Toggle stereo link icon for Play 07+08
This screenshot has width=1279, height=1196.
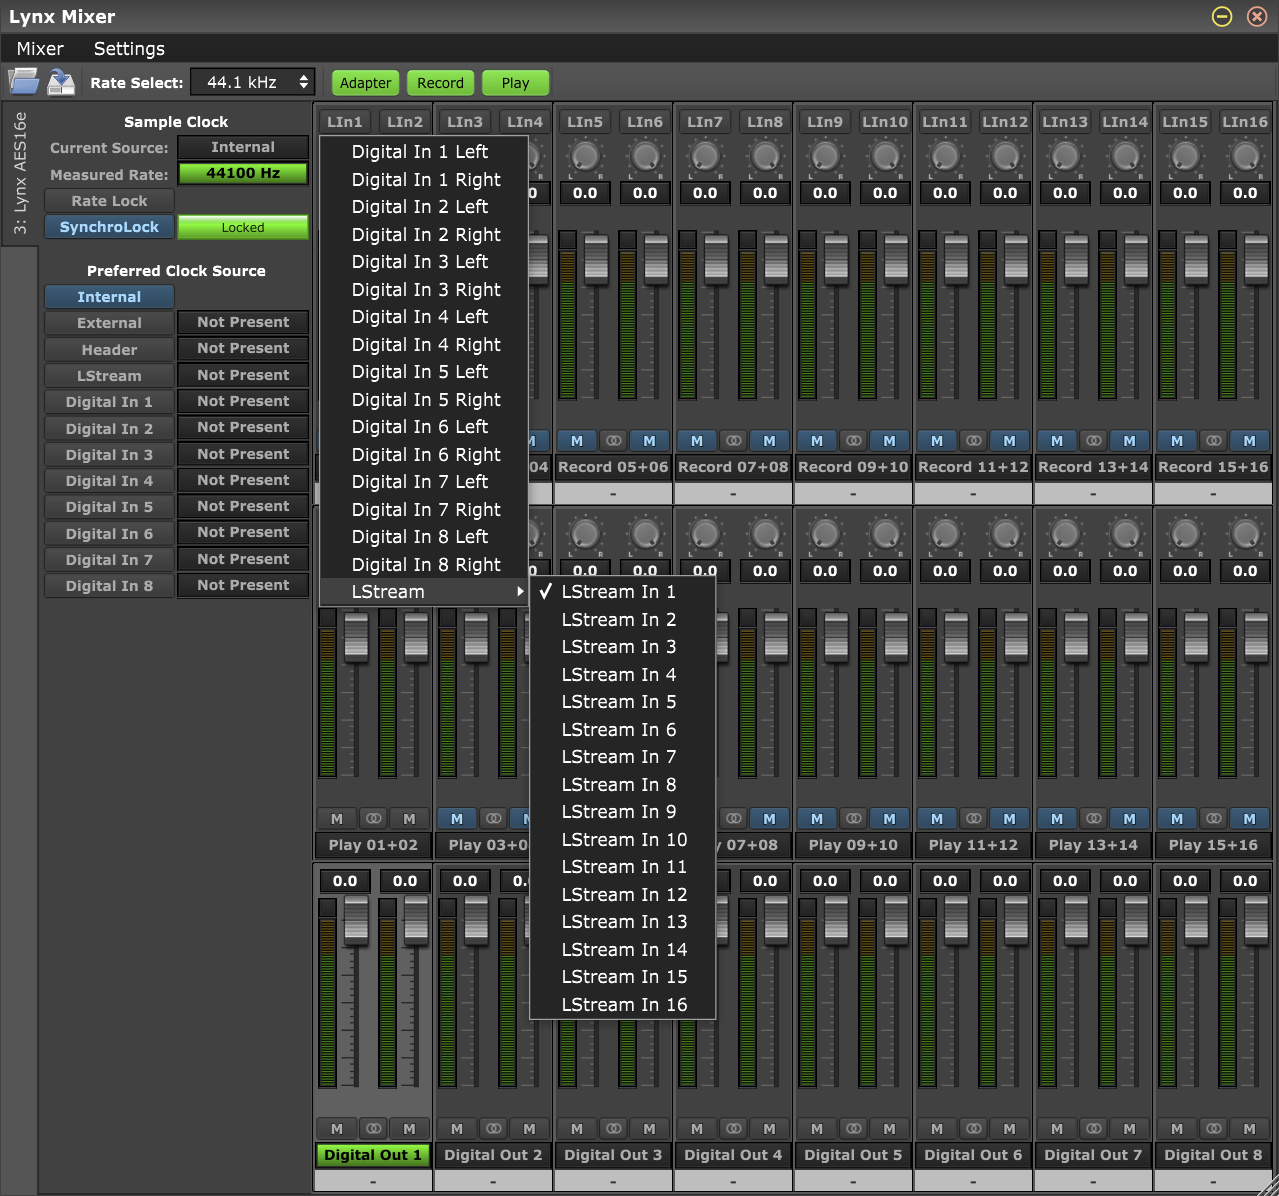coord(733,819)
